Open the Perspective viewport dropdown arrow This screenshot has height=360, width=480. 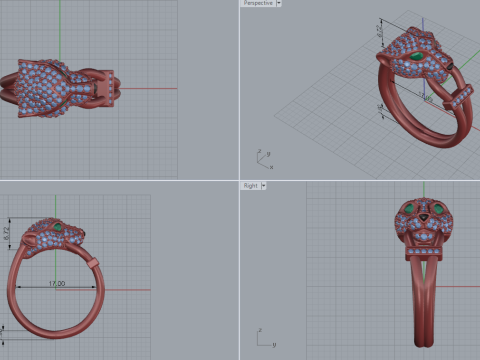point(279,3)
